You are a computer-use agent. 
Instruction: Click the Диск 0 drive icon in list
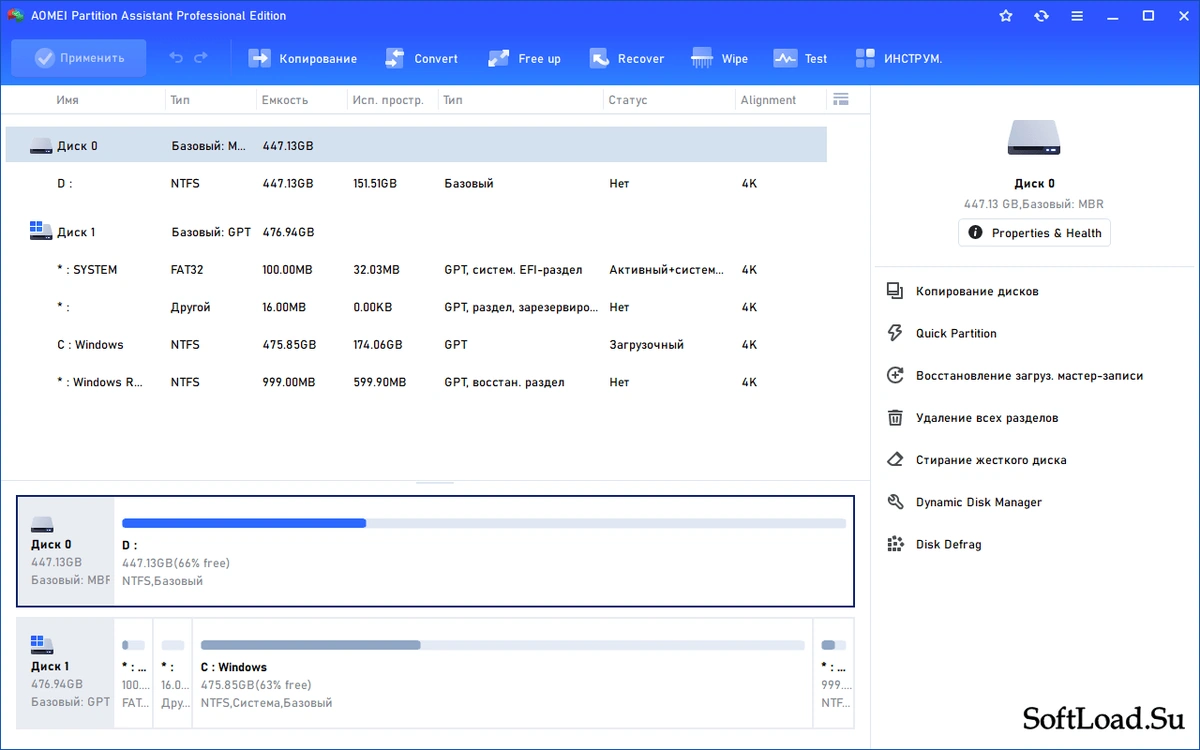41,146
